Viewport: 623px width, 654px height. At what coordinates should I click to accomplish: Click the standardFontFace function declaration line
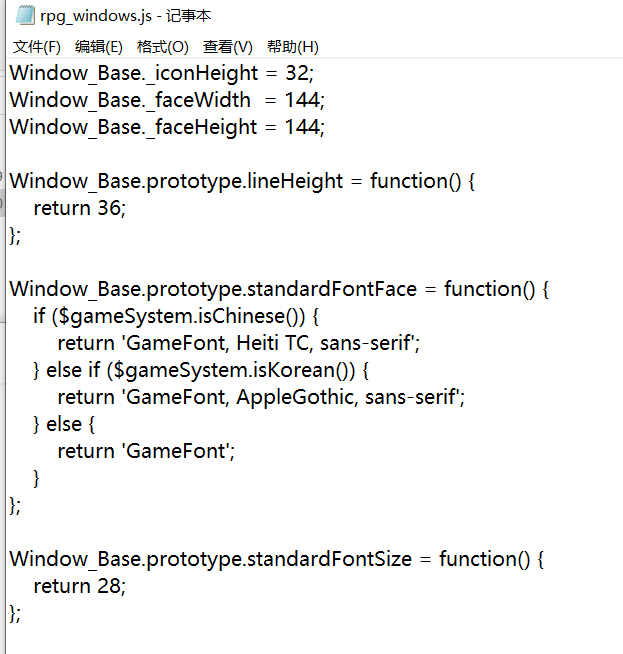pyautogui.click(x=279, y=289)
